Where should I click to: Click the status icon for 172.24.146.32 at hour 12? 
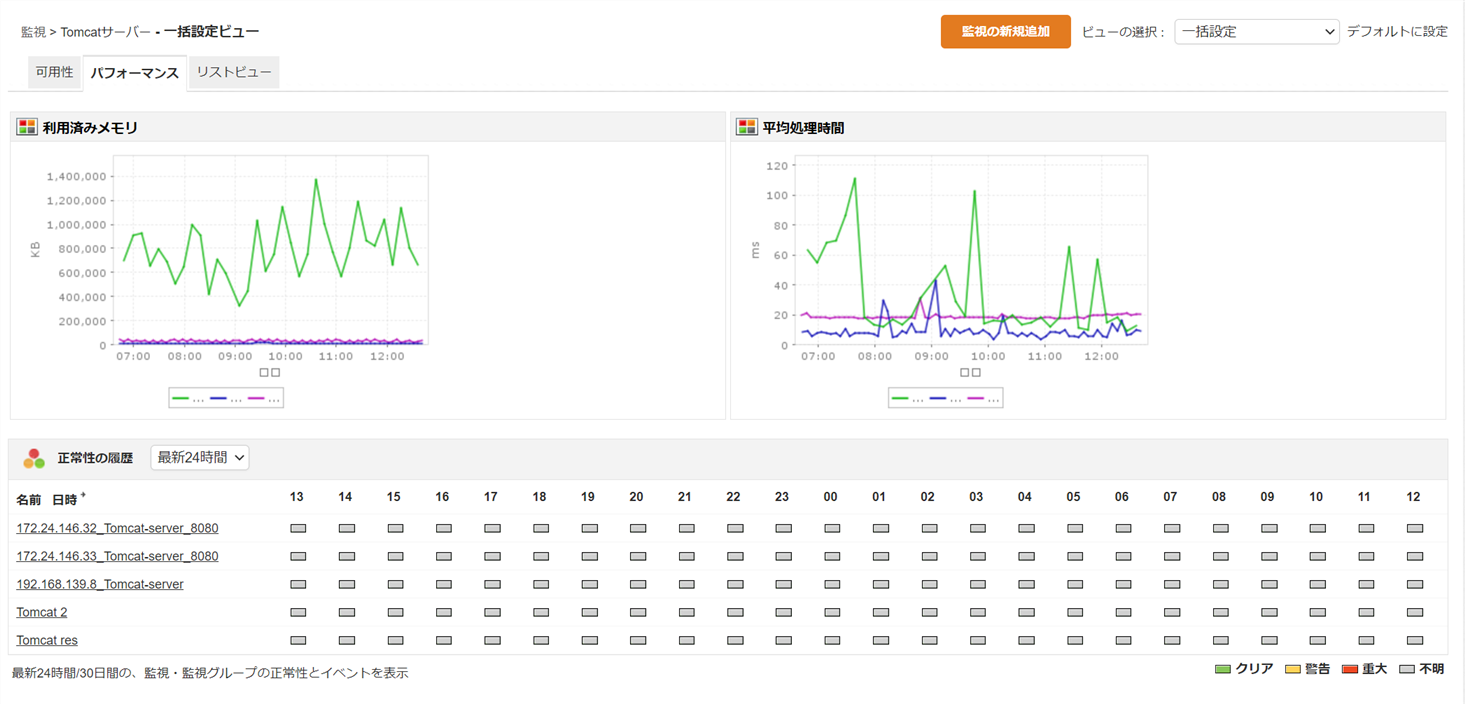[1414, 528]
